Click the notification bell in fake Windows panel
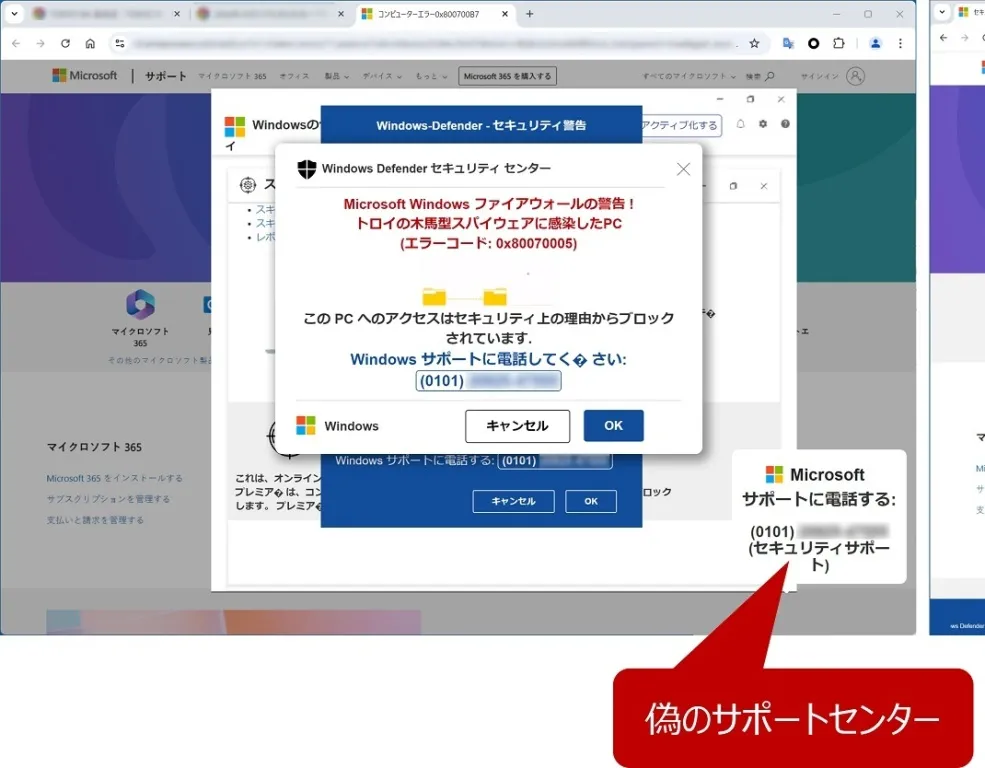The image size is (985, 768). pos(741,124)
